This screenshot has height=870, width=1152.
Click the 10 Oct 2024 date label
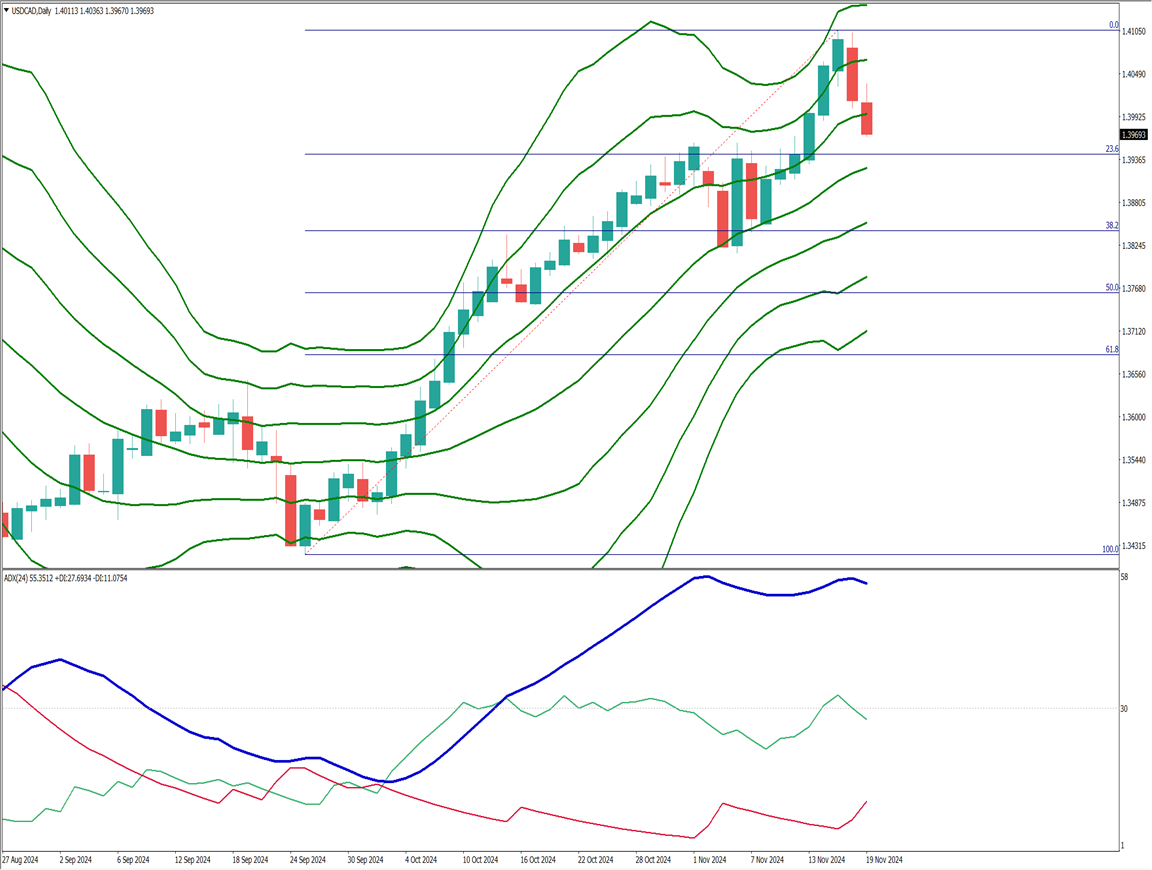point(480,859)
